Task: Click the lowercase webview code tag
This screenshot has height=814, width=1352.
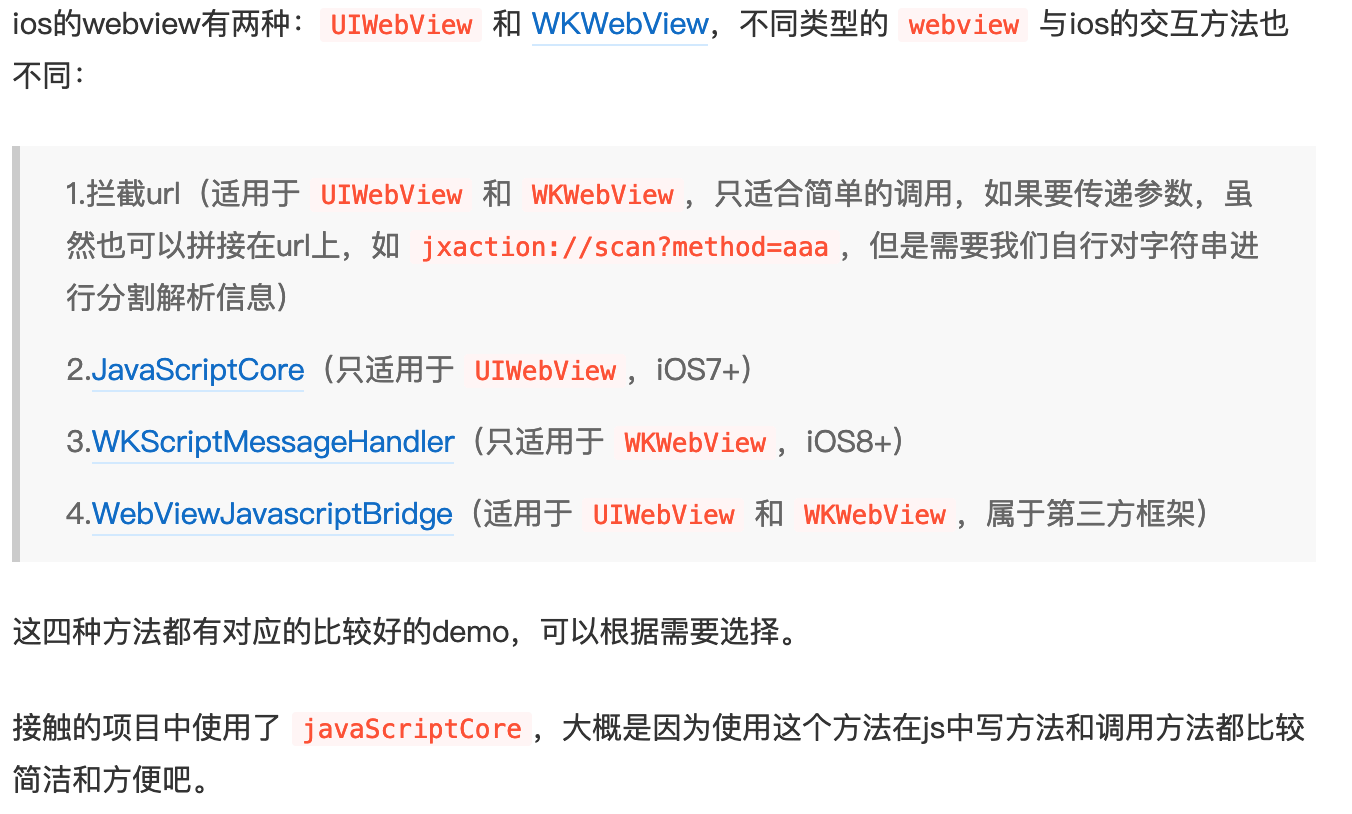Action: click(x=963, y=25)
